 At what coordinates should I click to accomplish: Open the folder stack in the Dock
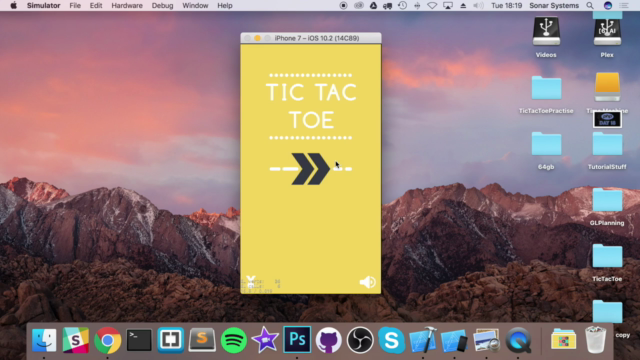563,340
